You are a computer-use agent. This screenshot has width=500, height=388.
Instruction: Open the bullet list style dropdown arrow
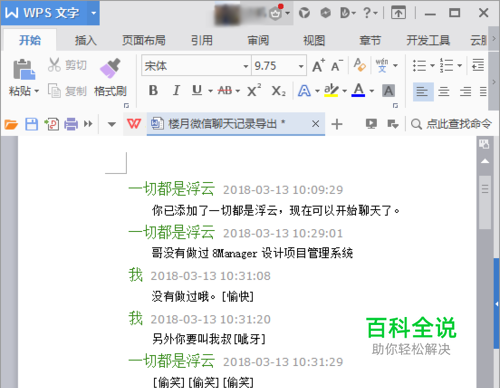click(432, 65)
